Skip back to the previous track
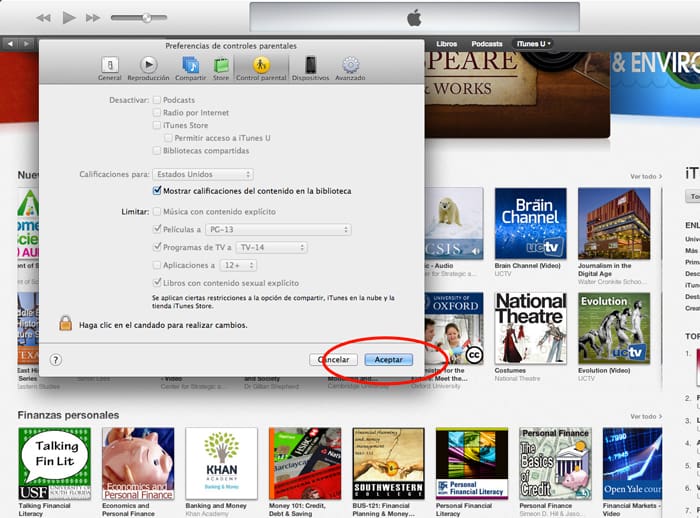This screenshot has width=700, height=518. click(43, 18)
